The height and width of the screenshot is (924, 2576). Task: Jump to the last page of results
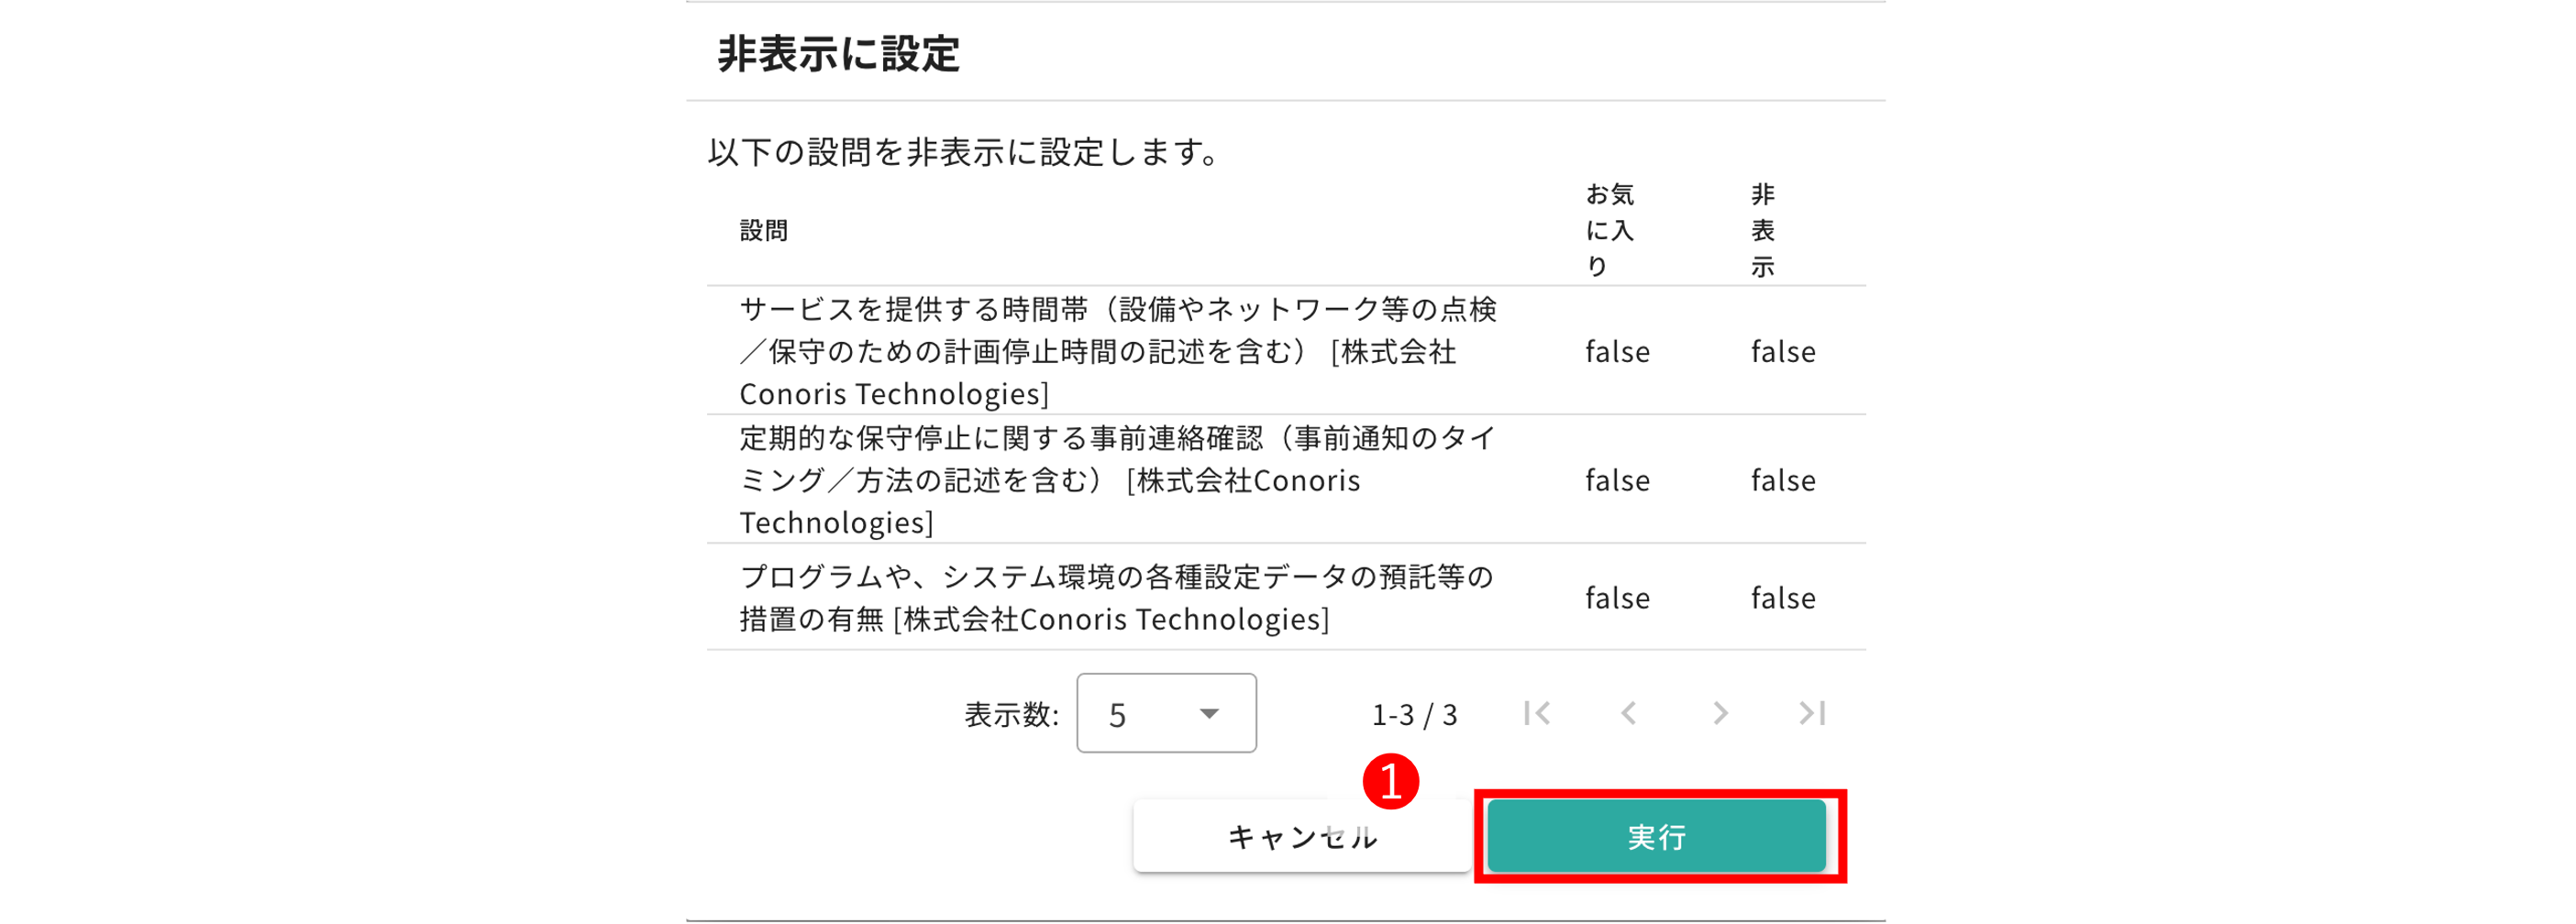click(1812, 713)
